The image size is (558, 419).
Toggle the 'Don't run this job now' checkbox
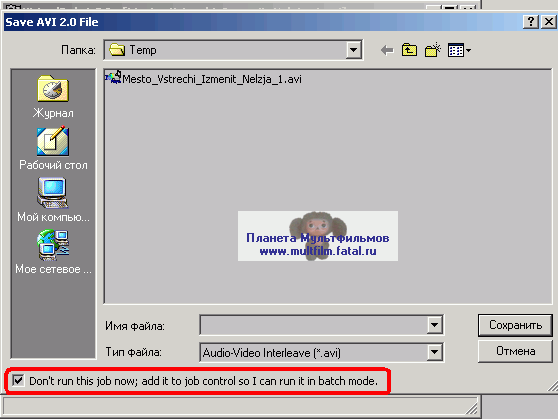pos(18,381)
